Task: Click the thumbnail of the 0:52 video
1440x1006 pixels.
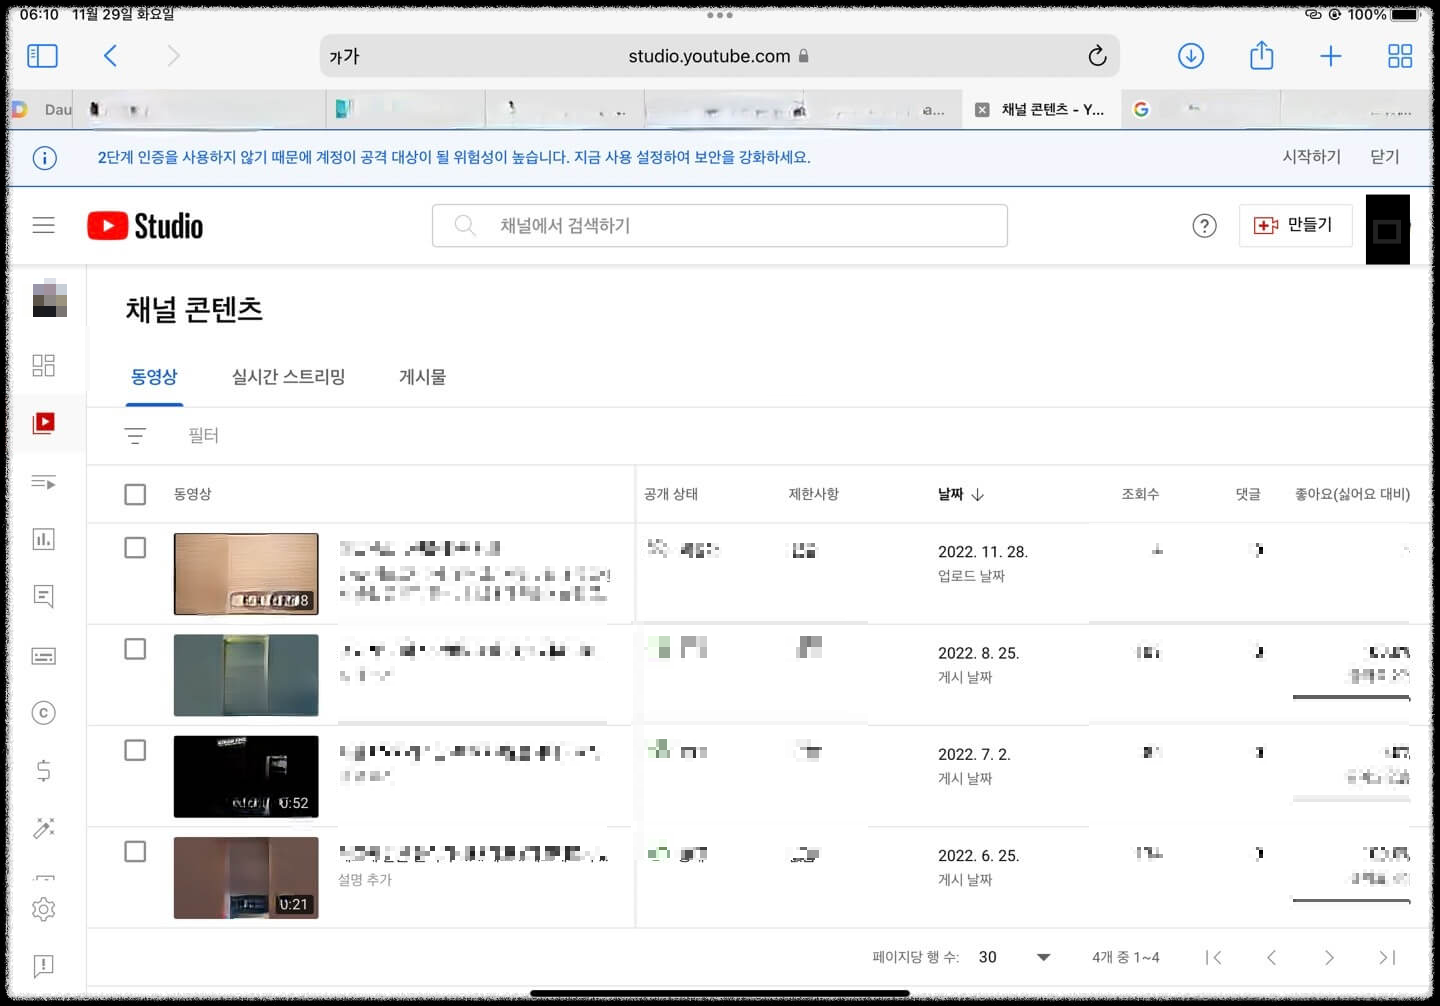Action: (x=246, y=776)
